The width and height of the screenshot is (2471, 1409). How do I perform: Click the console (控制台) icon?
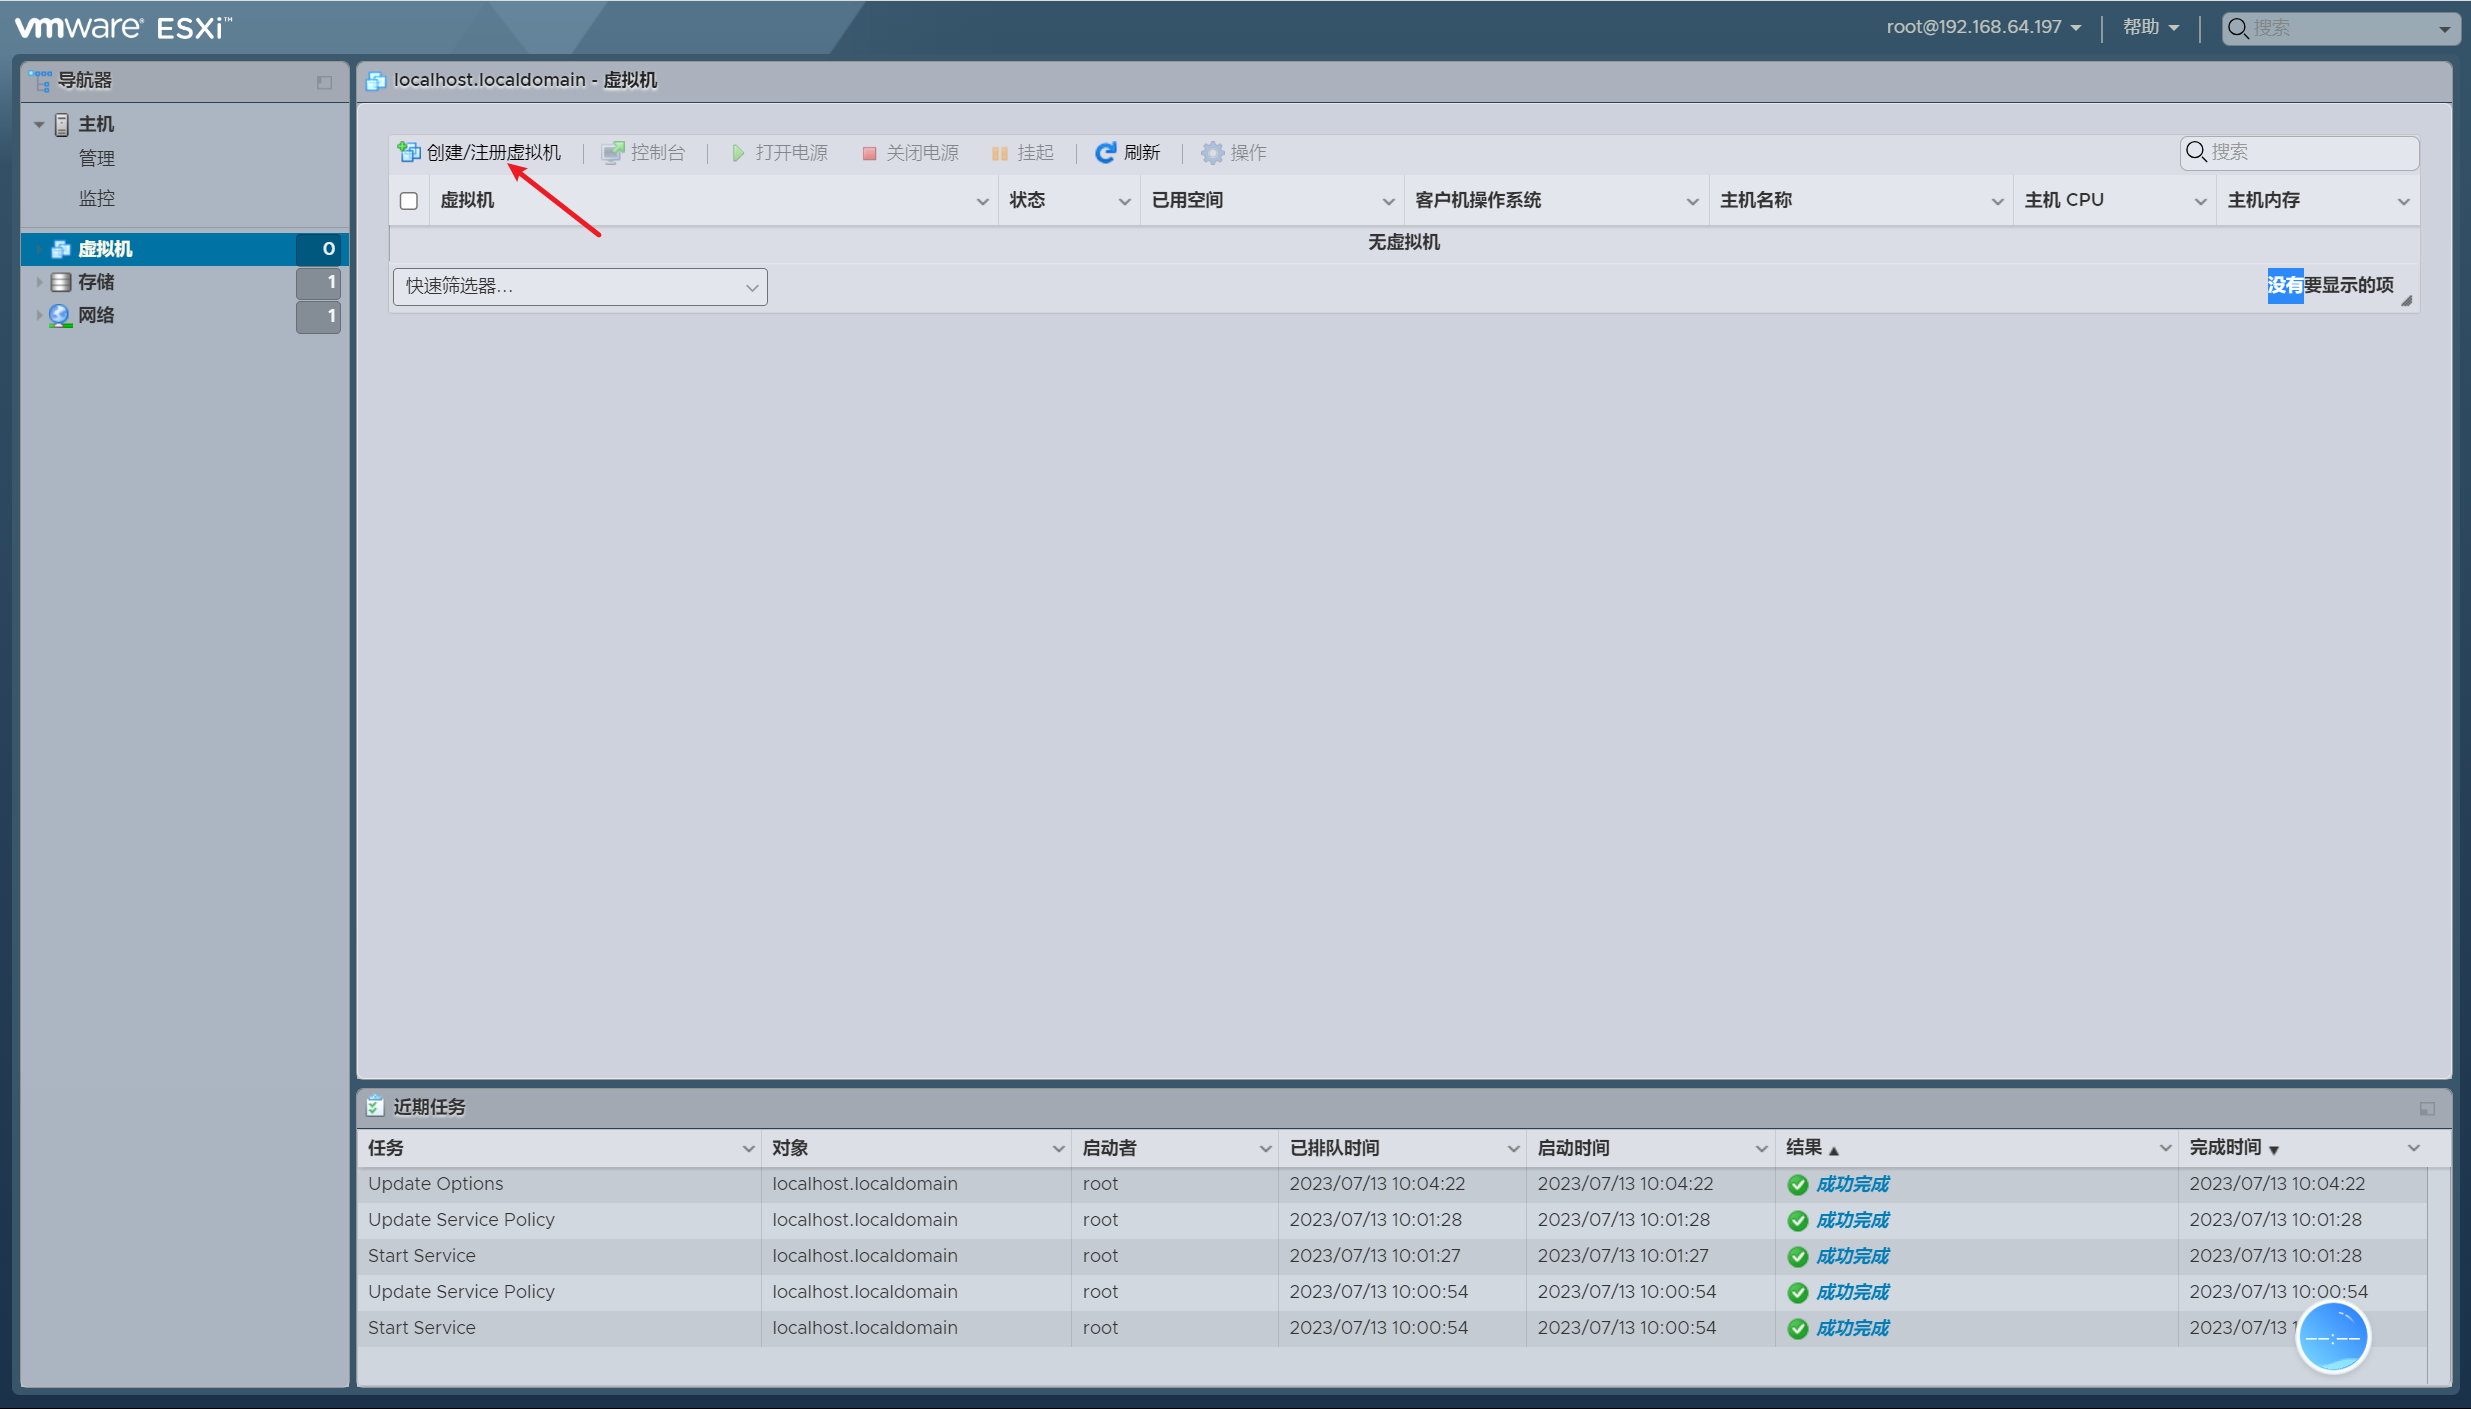(x=612, y=152)
